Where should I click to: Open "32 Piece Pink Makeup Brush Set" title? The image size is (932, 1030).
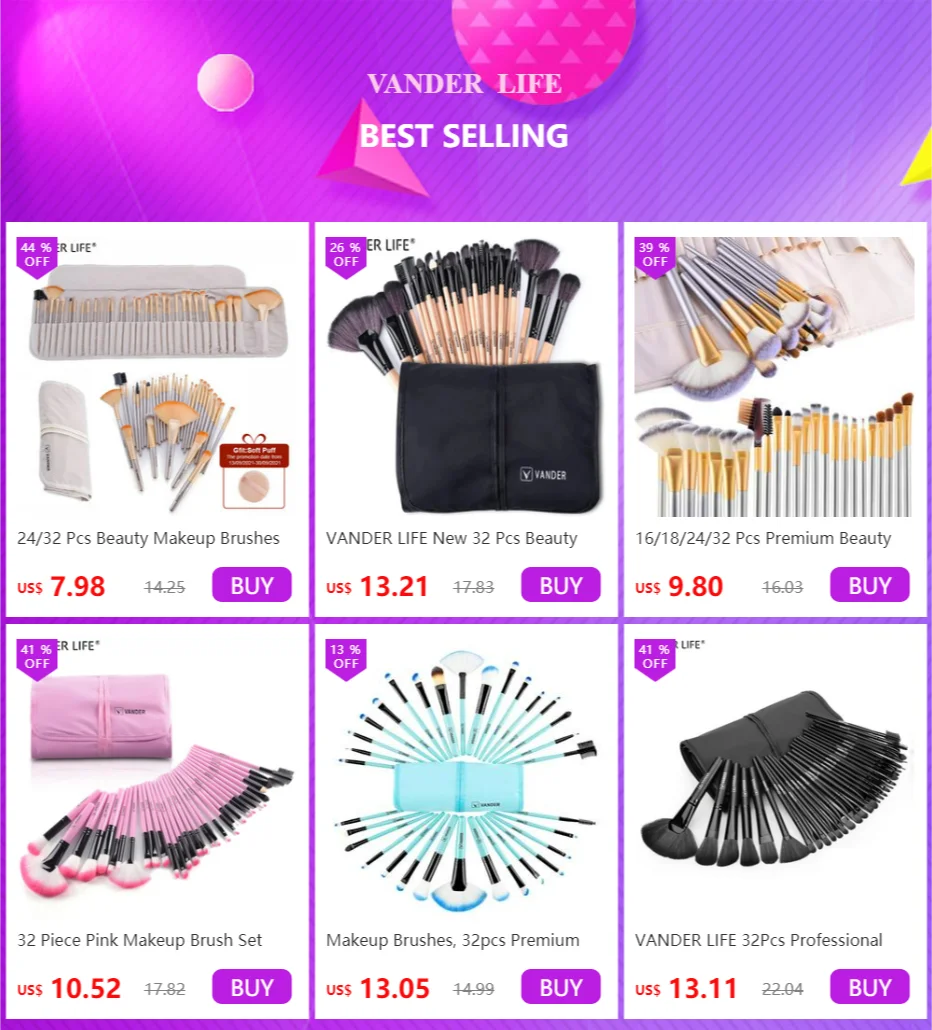(140, 940)
